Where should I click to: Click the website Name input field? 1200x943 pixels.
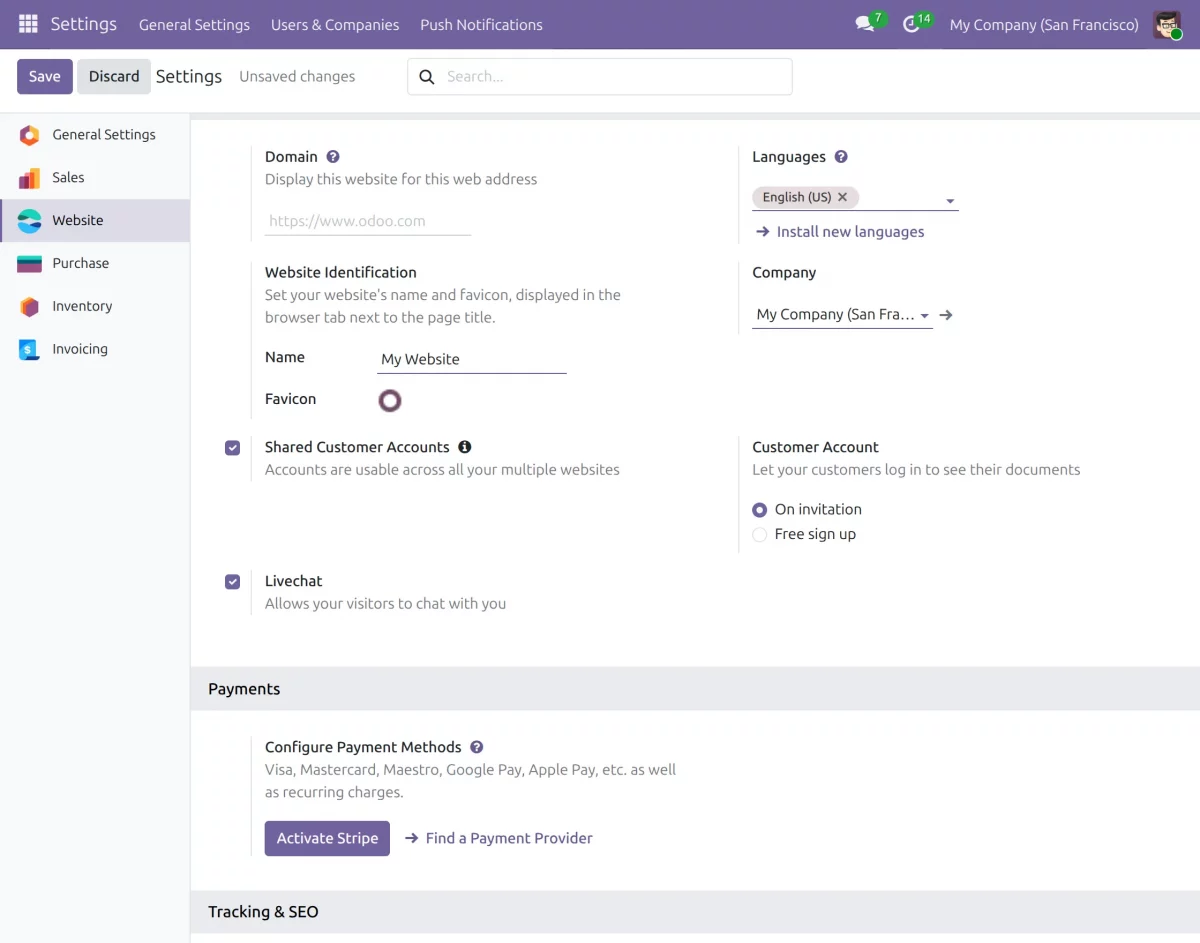tap(471, 360)
